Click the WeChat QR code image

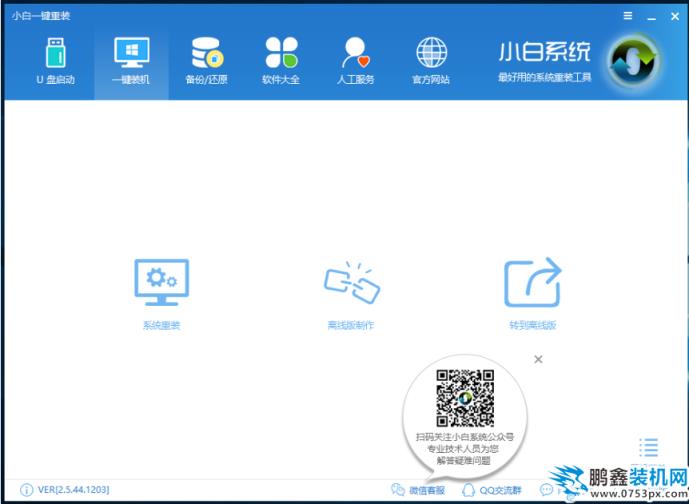[x=465, y=398]
